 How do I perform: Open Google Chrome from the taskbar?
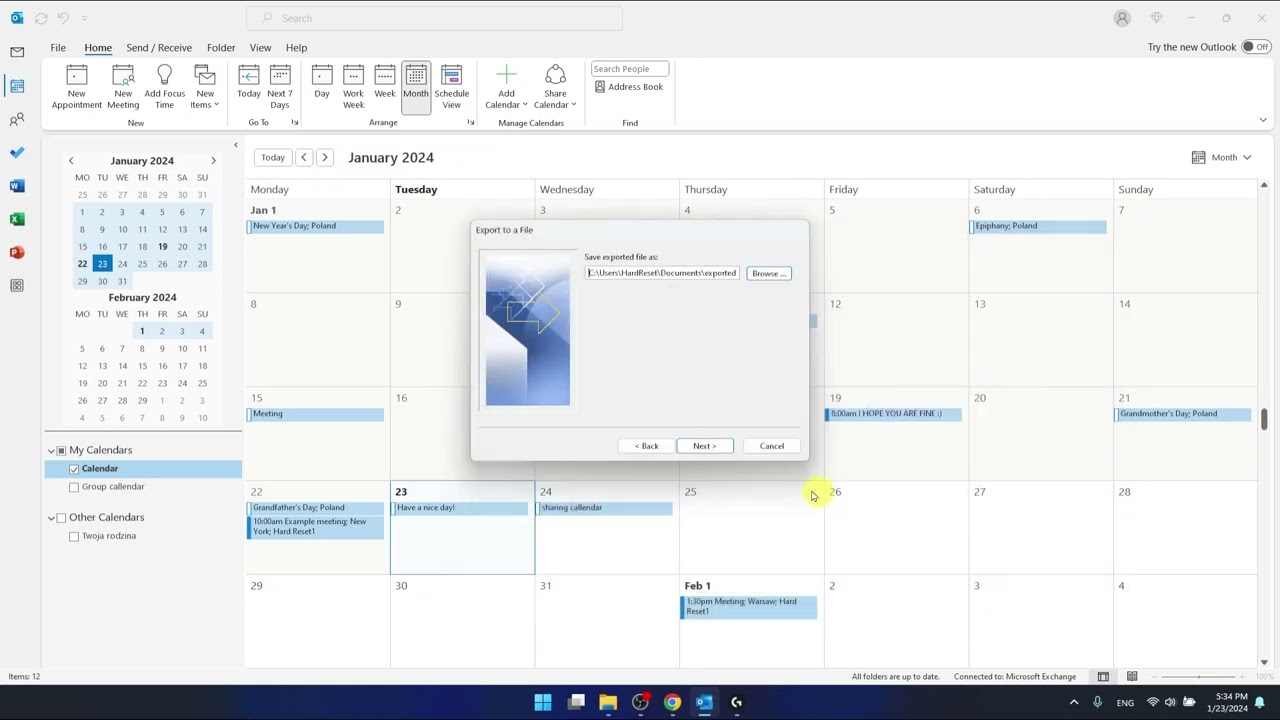pos(672,702)
